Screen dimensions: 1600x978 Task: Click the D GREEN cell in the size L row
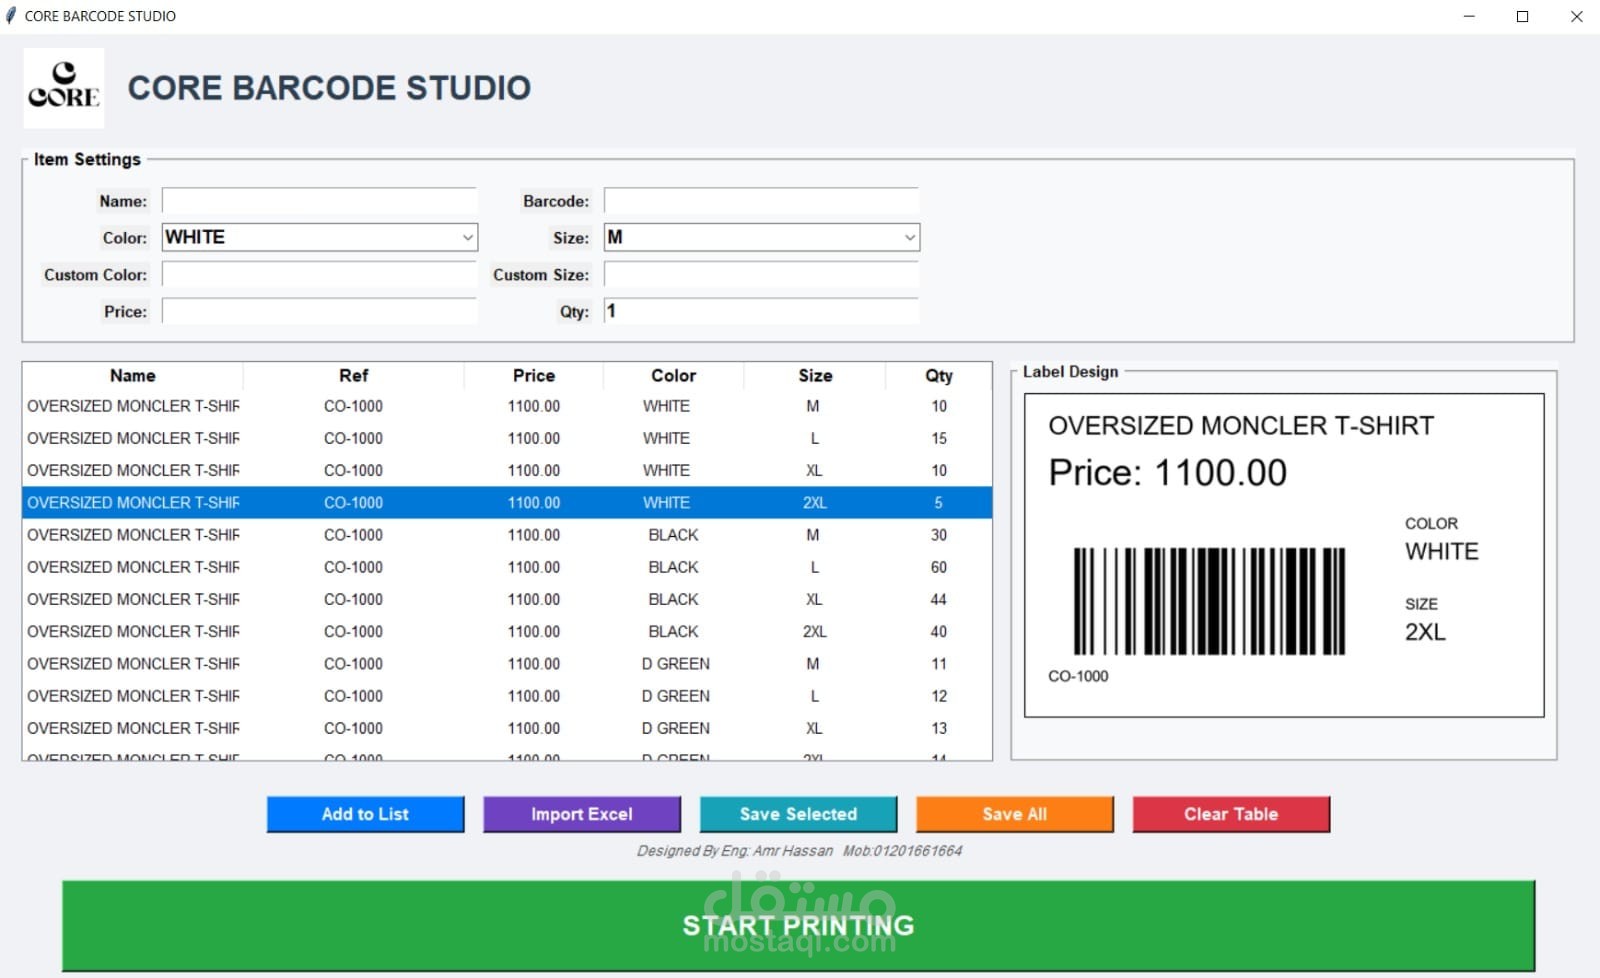675,696
